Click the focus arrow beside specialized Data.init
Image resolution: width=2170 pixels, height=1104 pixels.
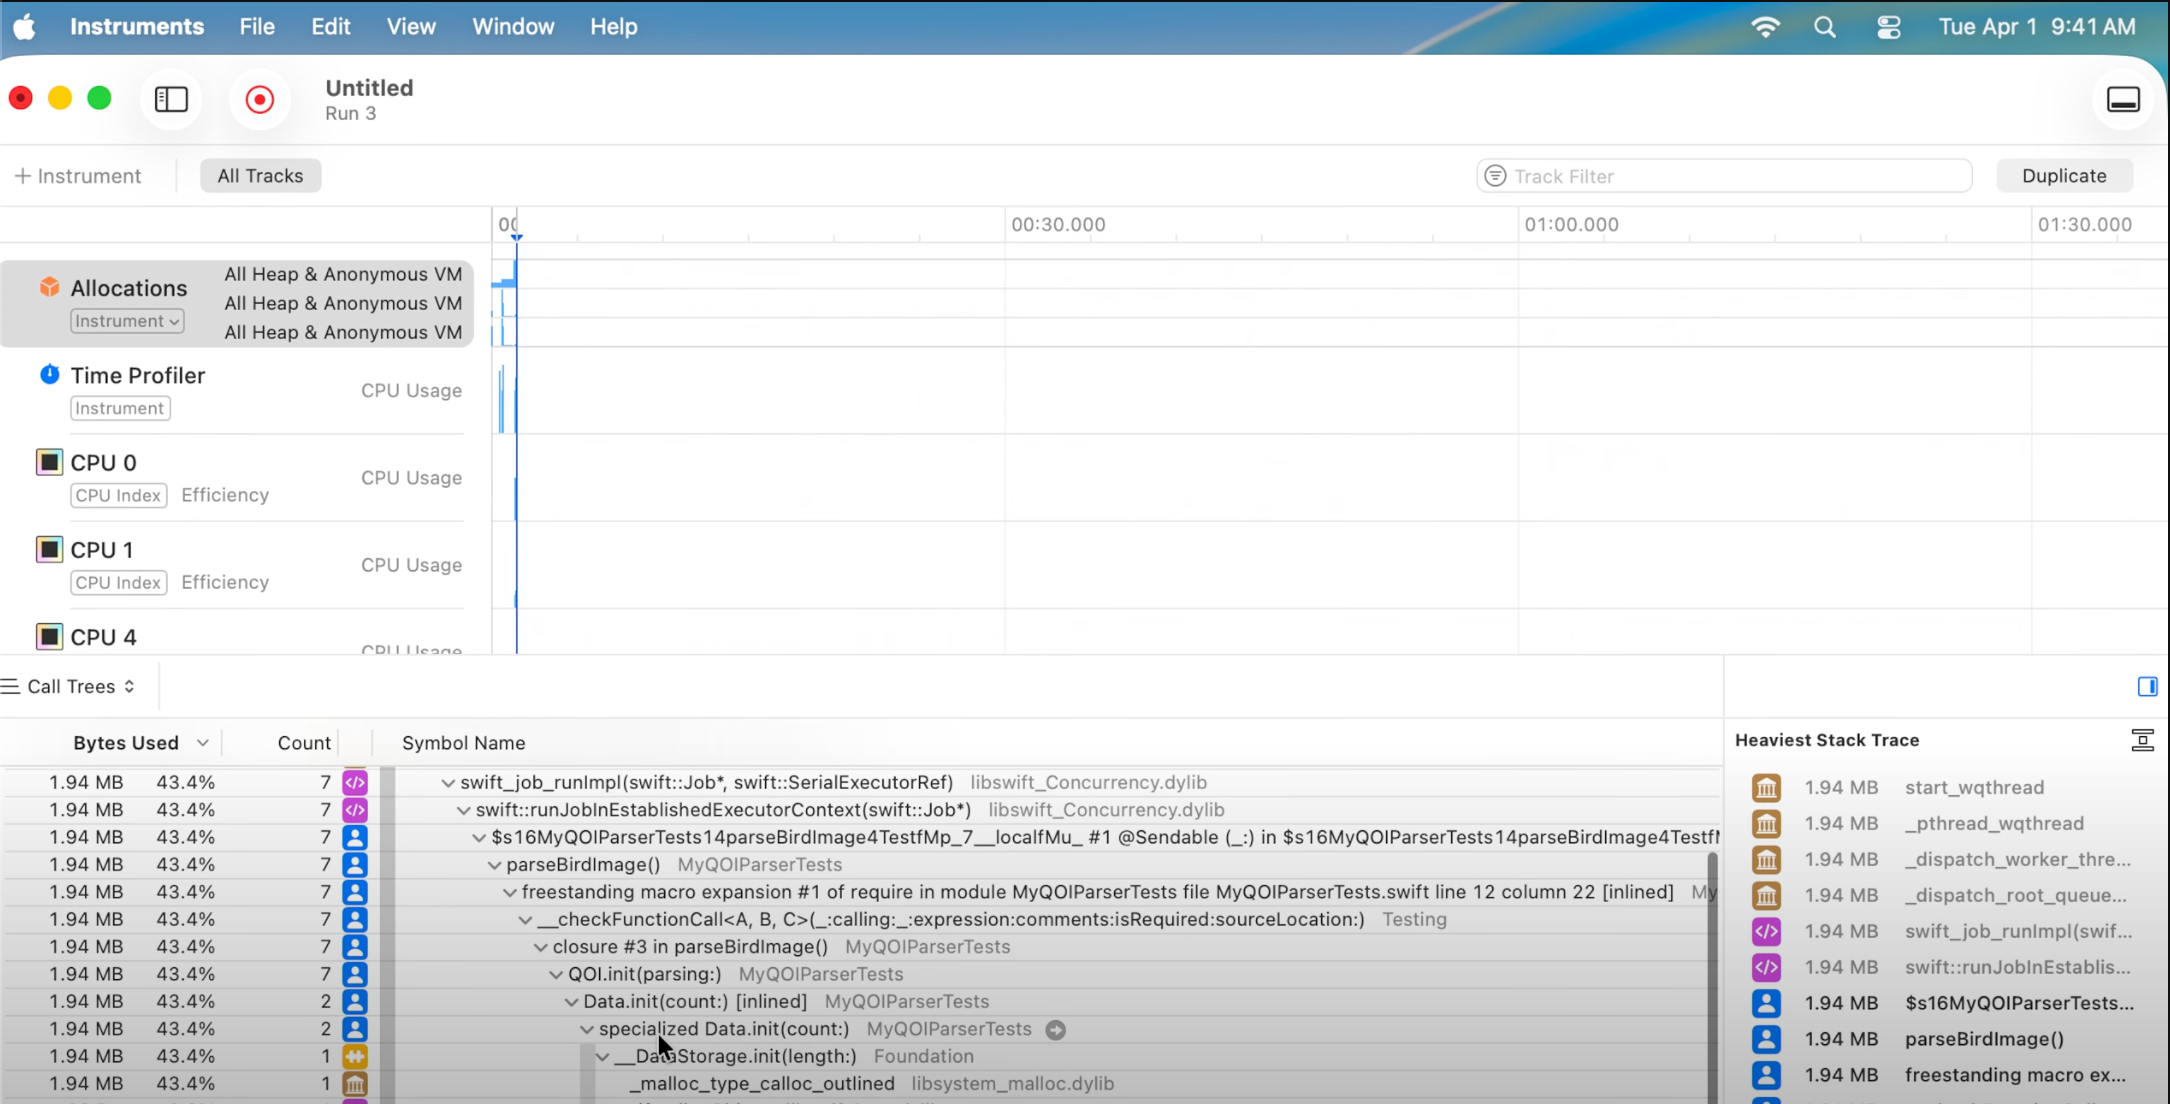coord(1055,1029)
